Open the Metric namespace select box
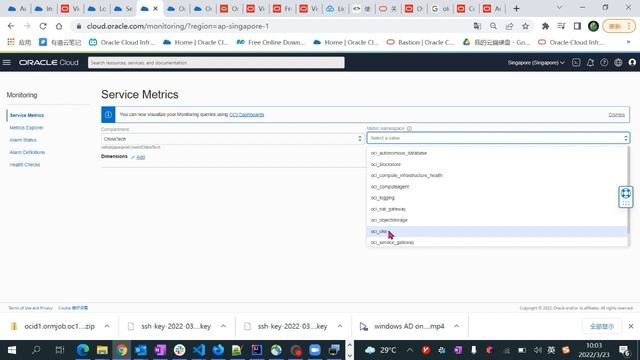 tap(498, 138)
